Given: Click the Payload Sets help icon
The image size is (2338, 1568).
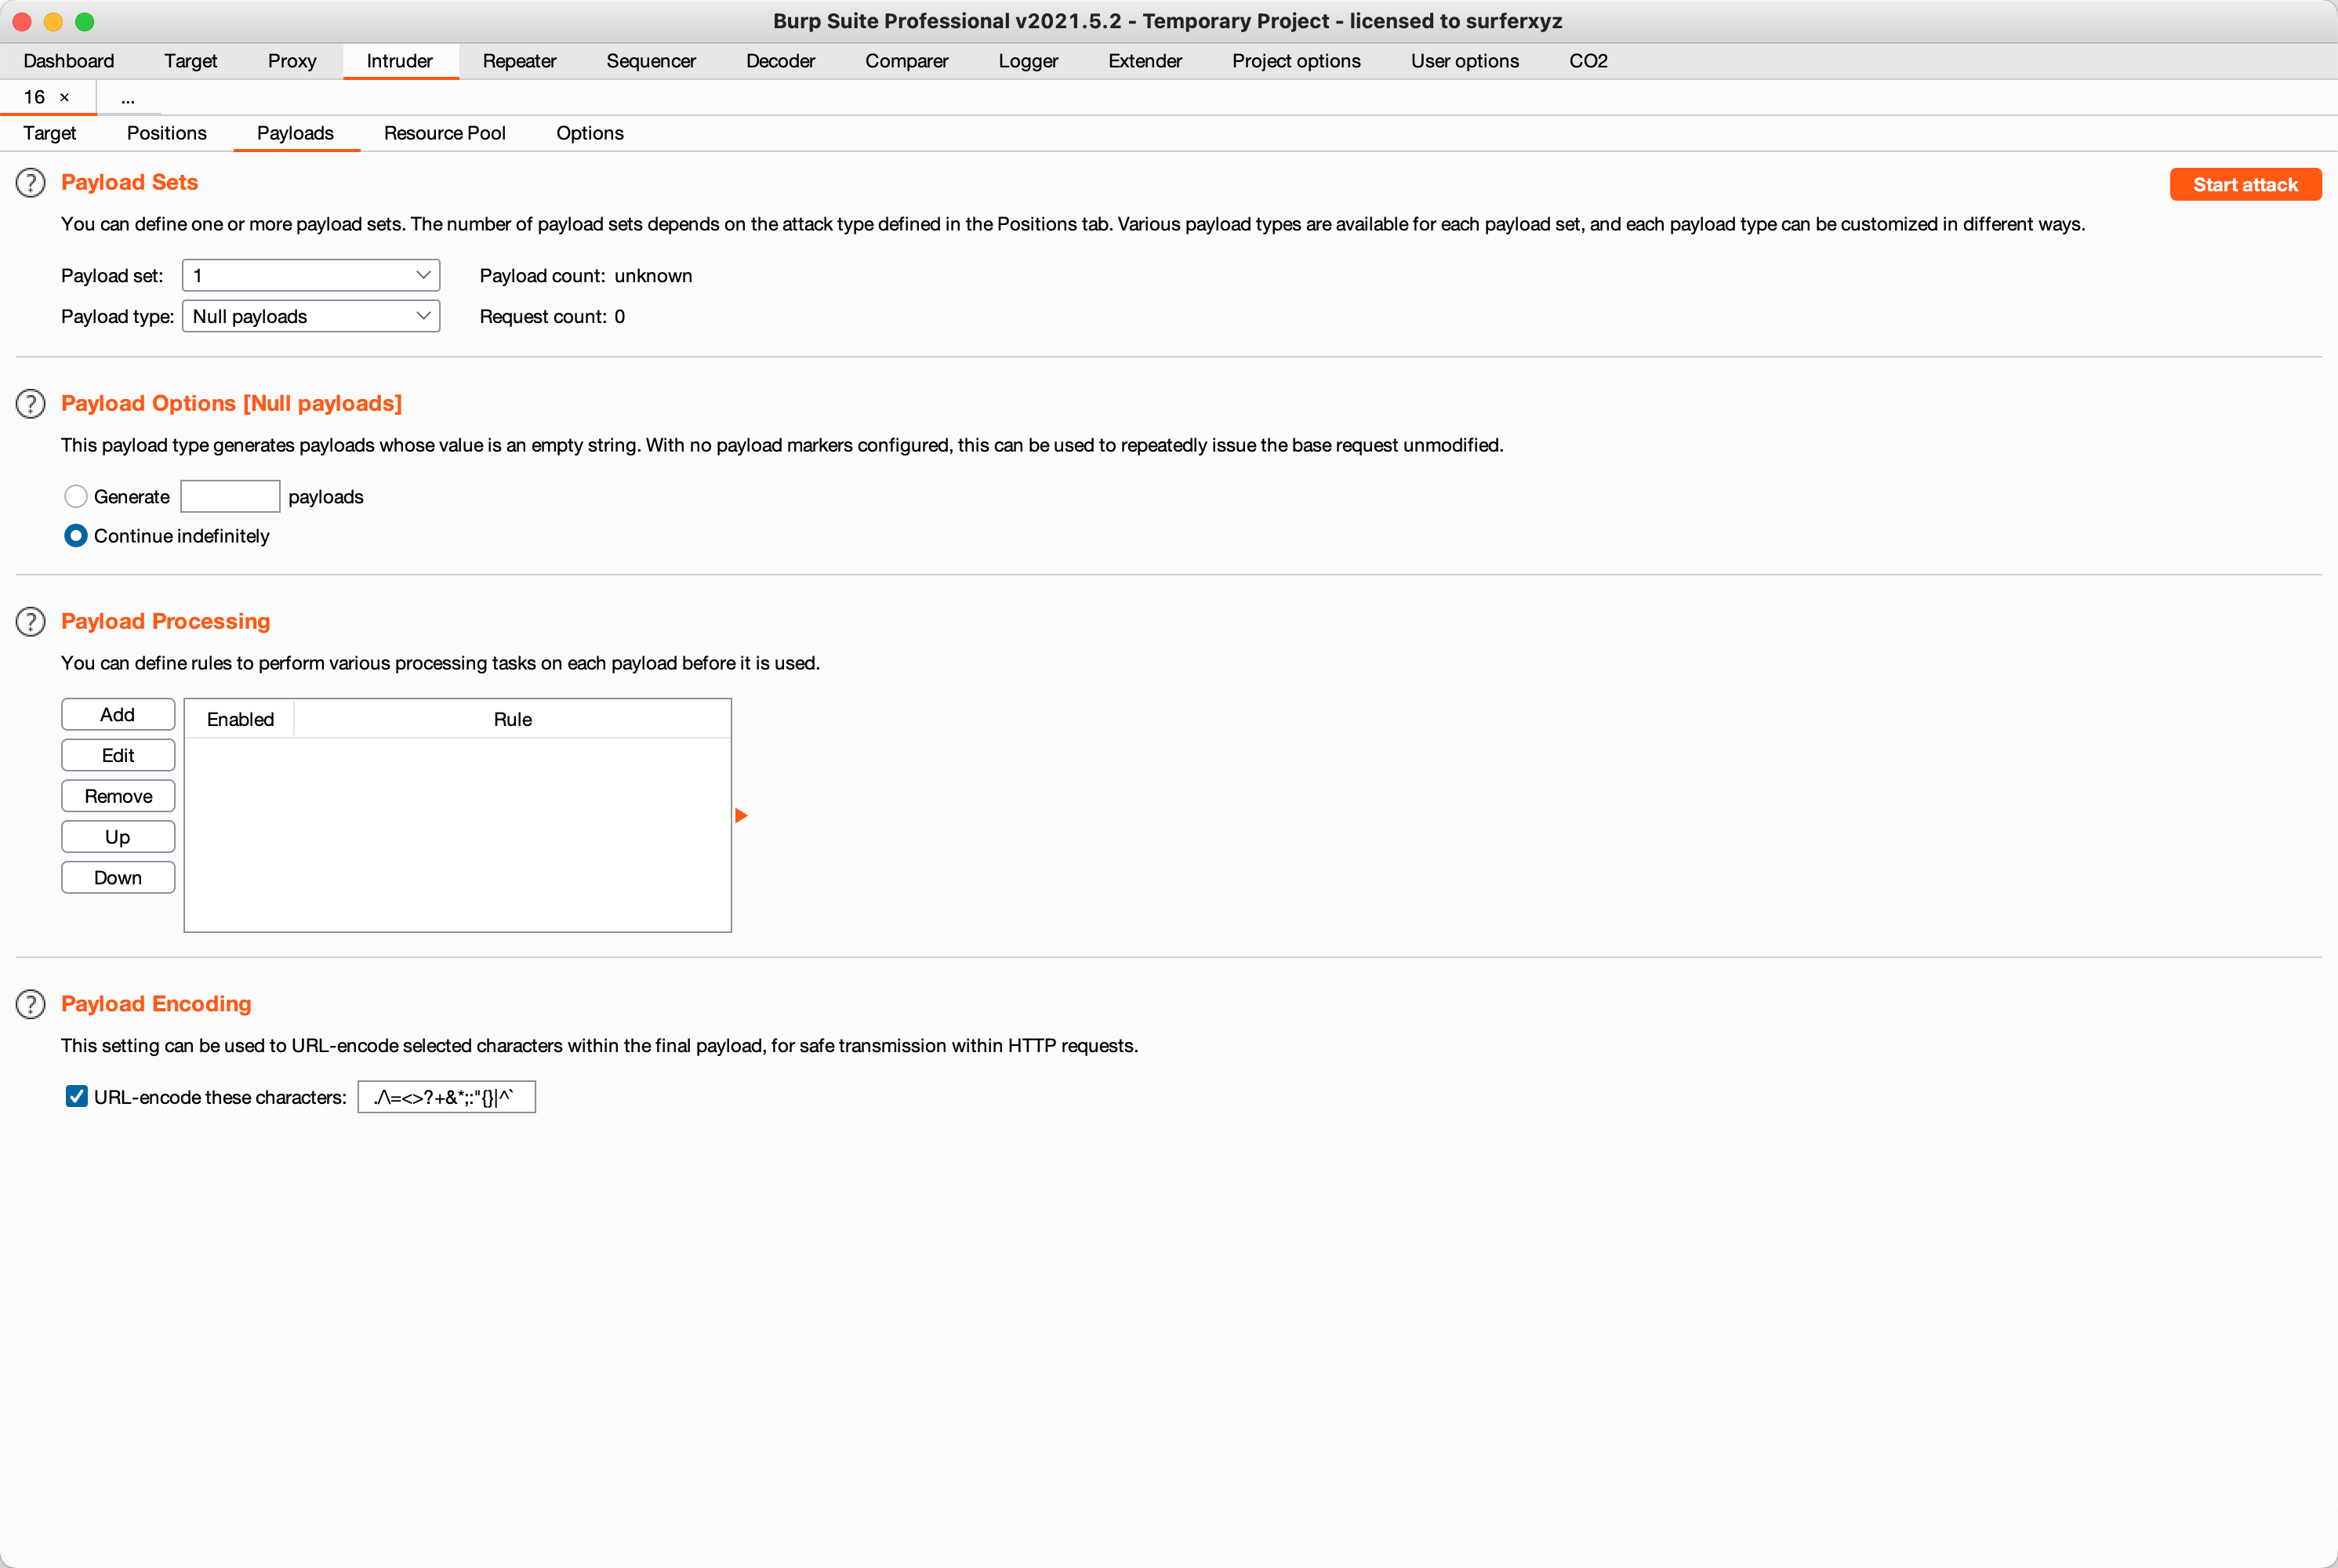Looking at the screenshot, I should (x=31, y=183).
